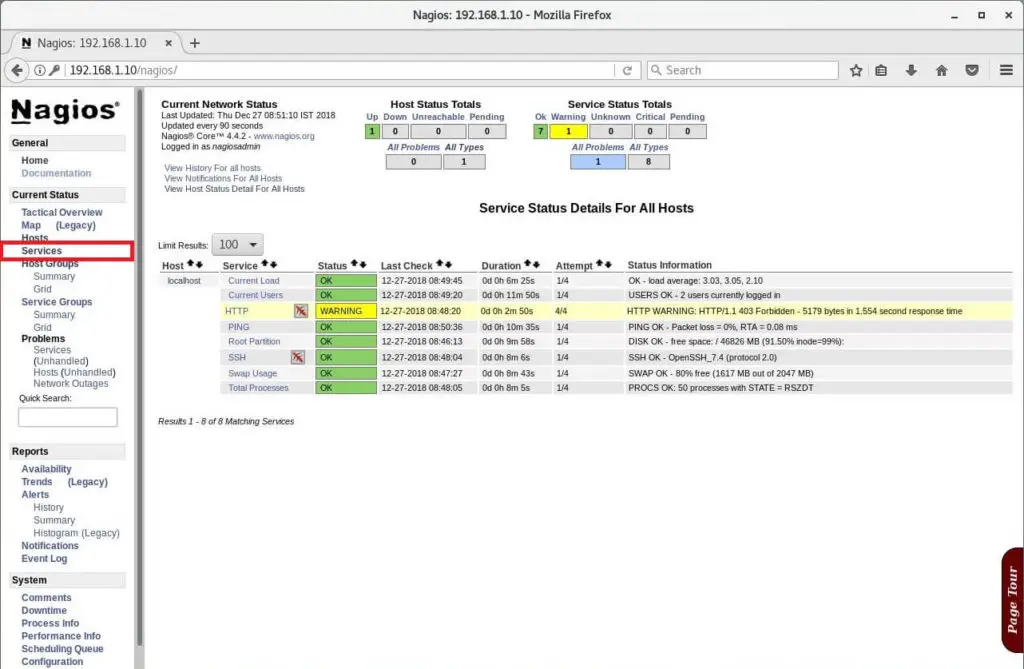Screen dimensions: 1024x669
Task: Click Service All Types count 8
Action: [x=648, y=161]
